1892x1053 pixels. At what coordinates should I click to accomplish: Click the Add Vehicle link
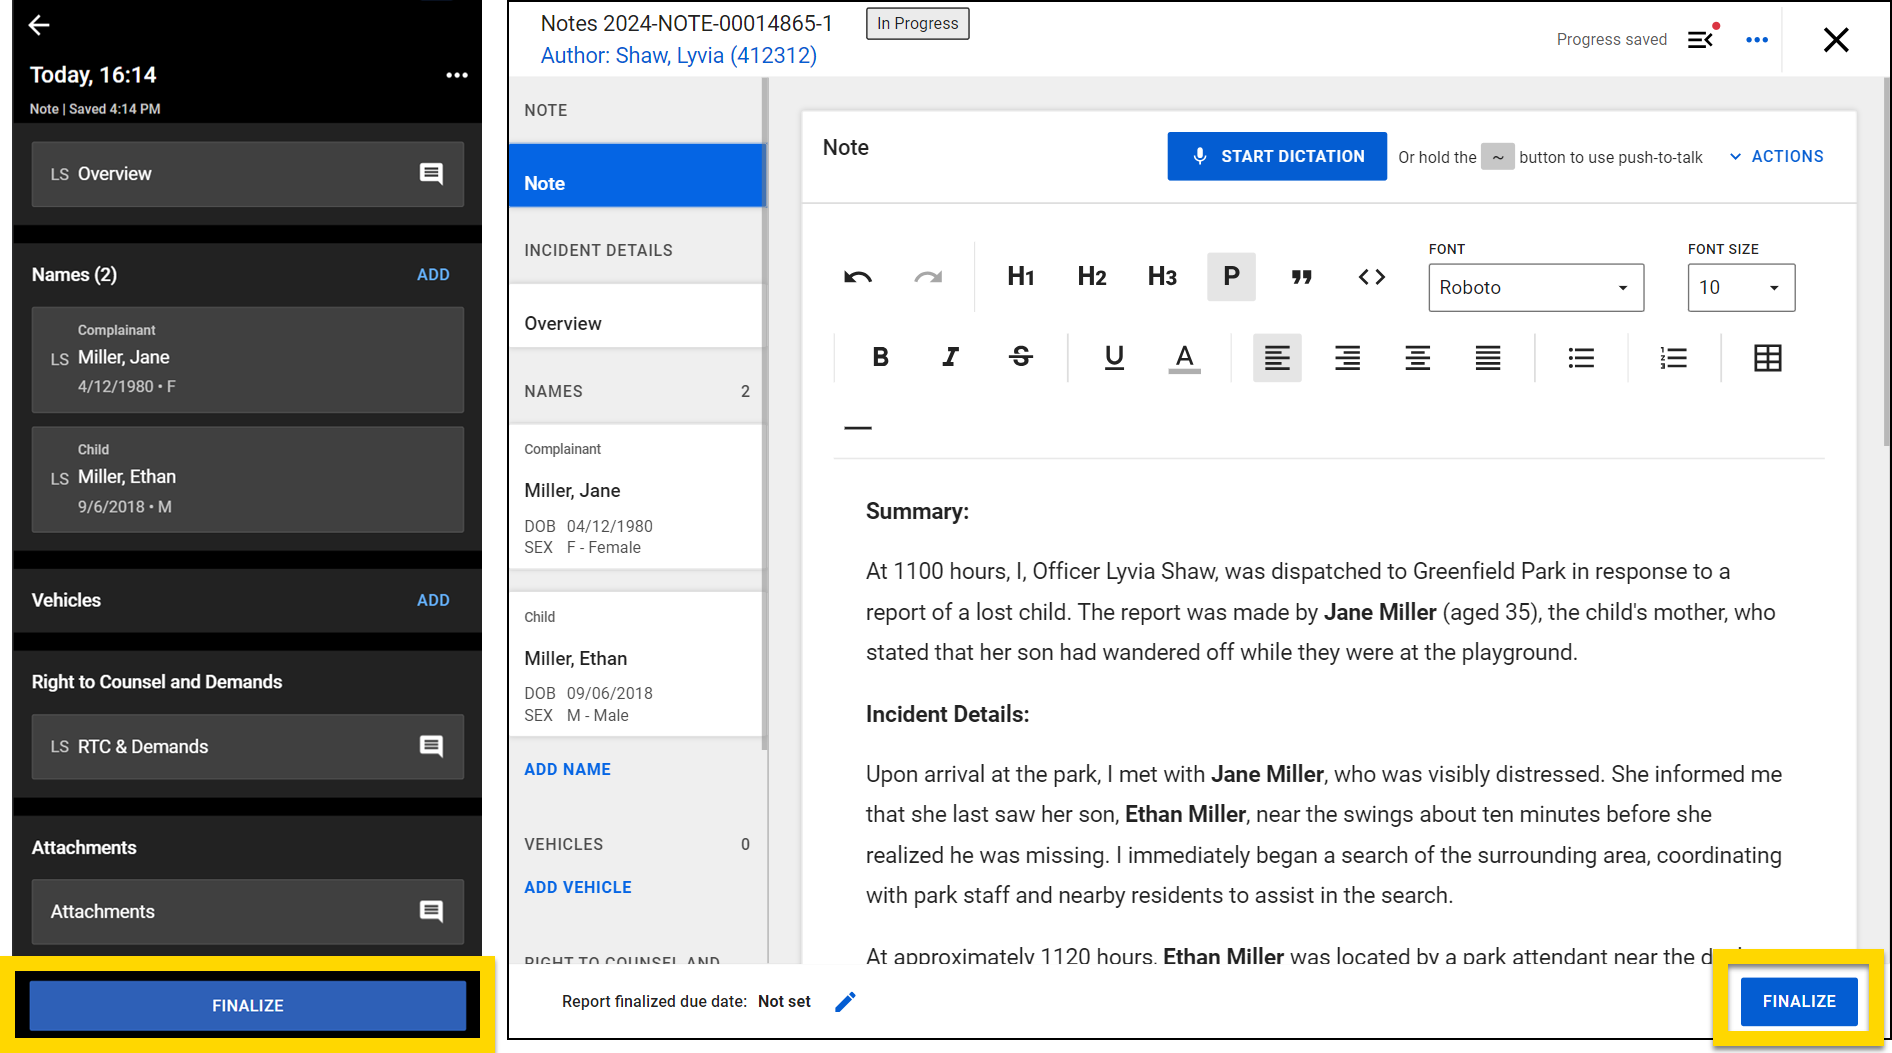(578, 887)
